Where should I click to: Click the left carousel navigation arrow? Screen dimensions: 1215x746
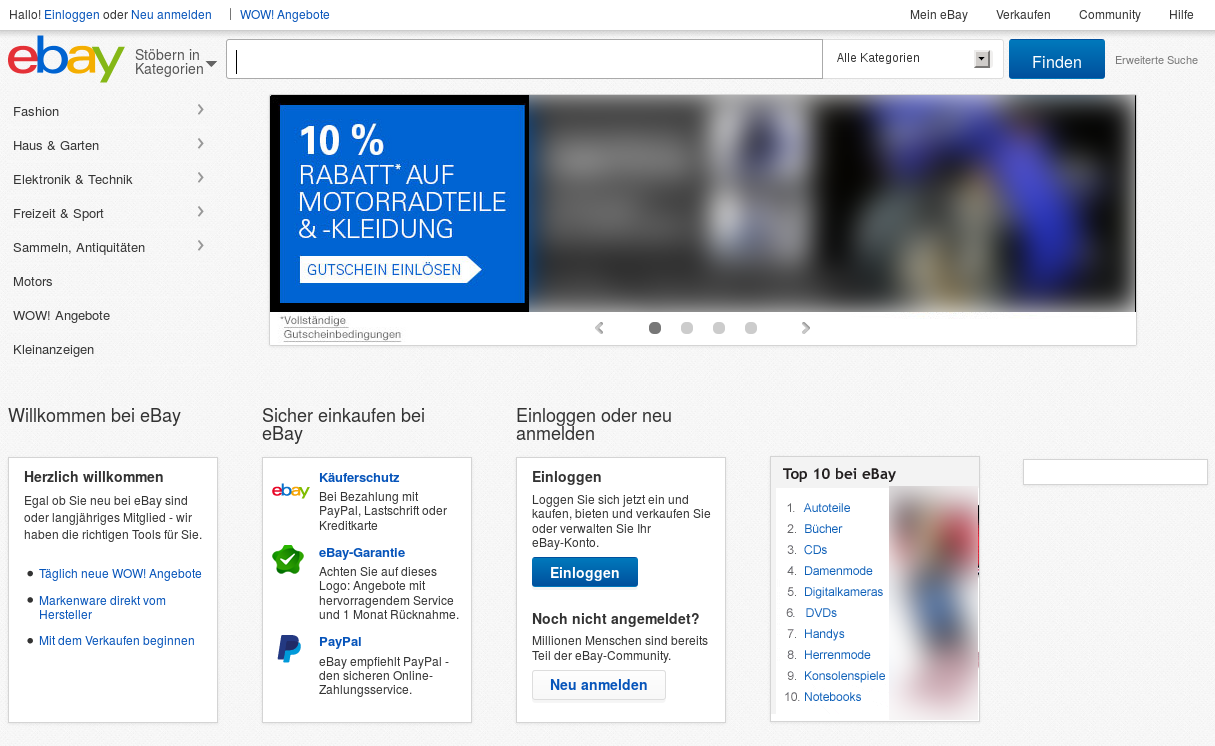pos(599,327)
